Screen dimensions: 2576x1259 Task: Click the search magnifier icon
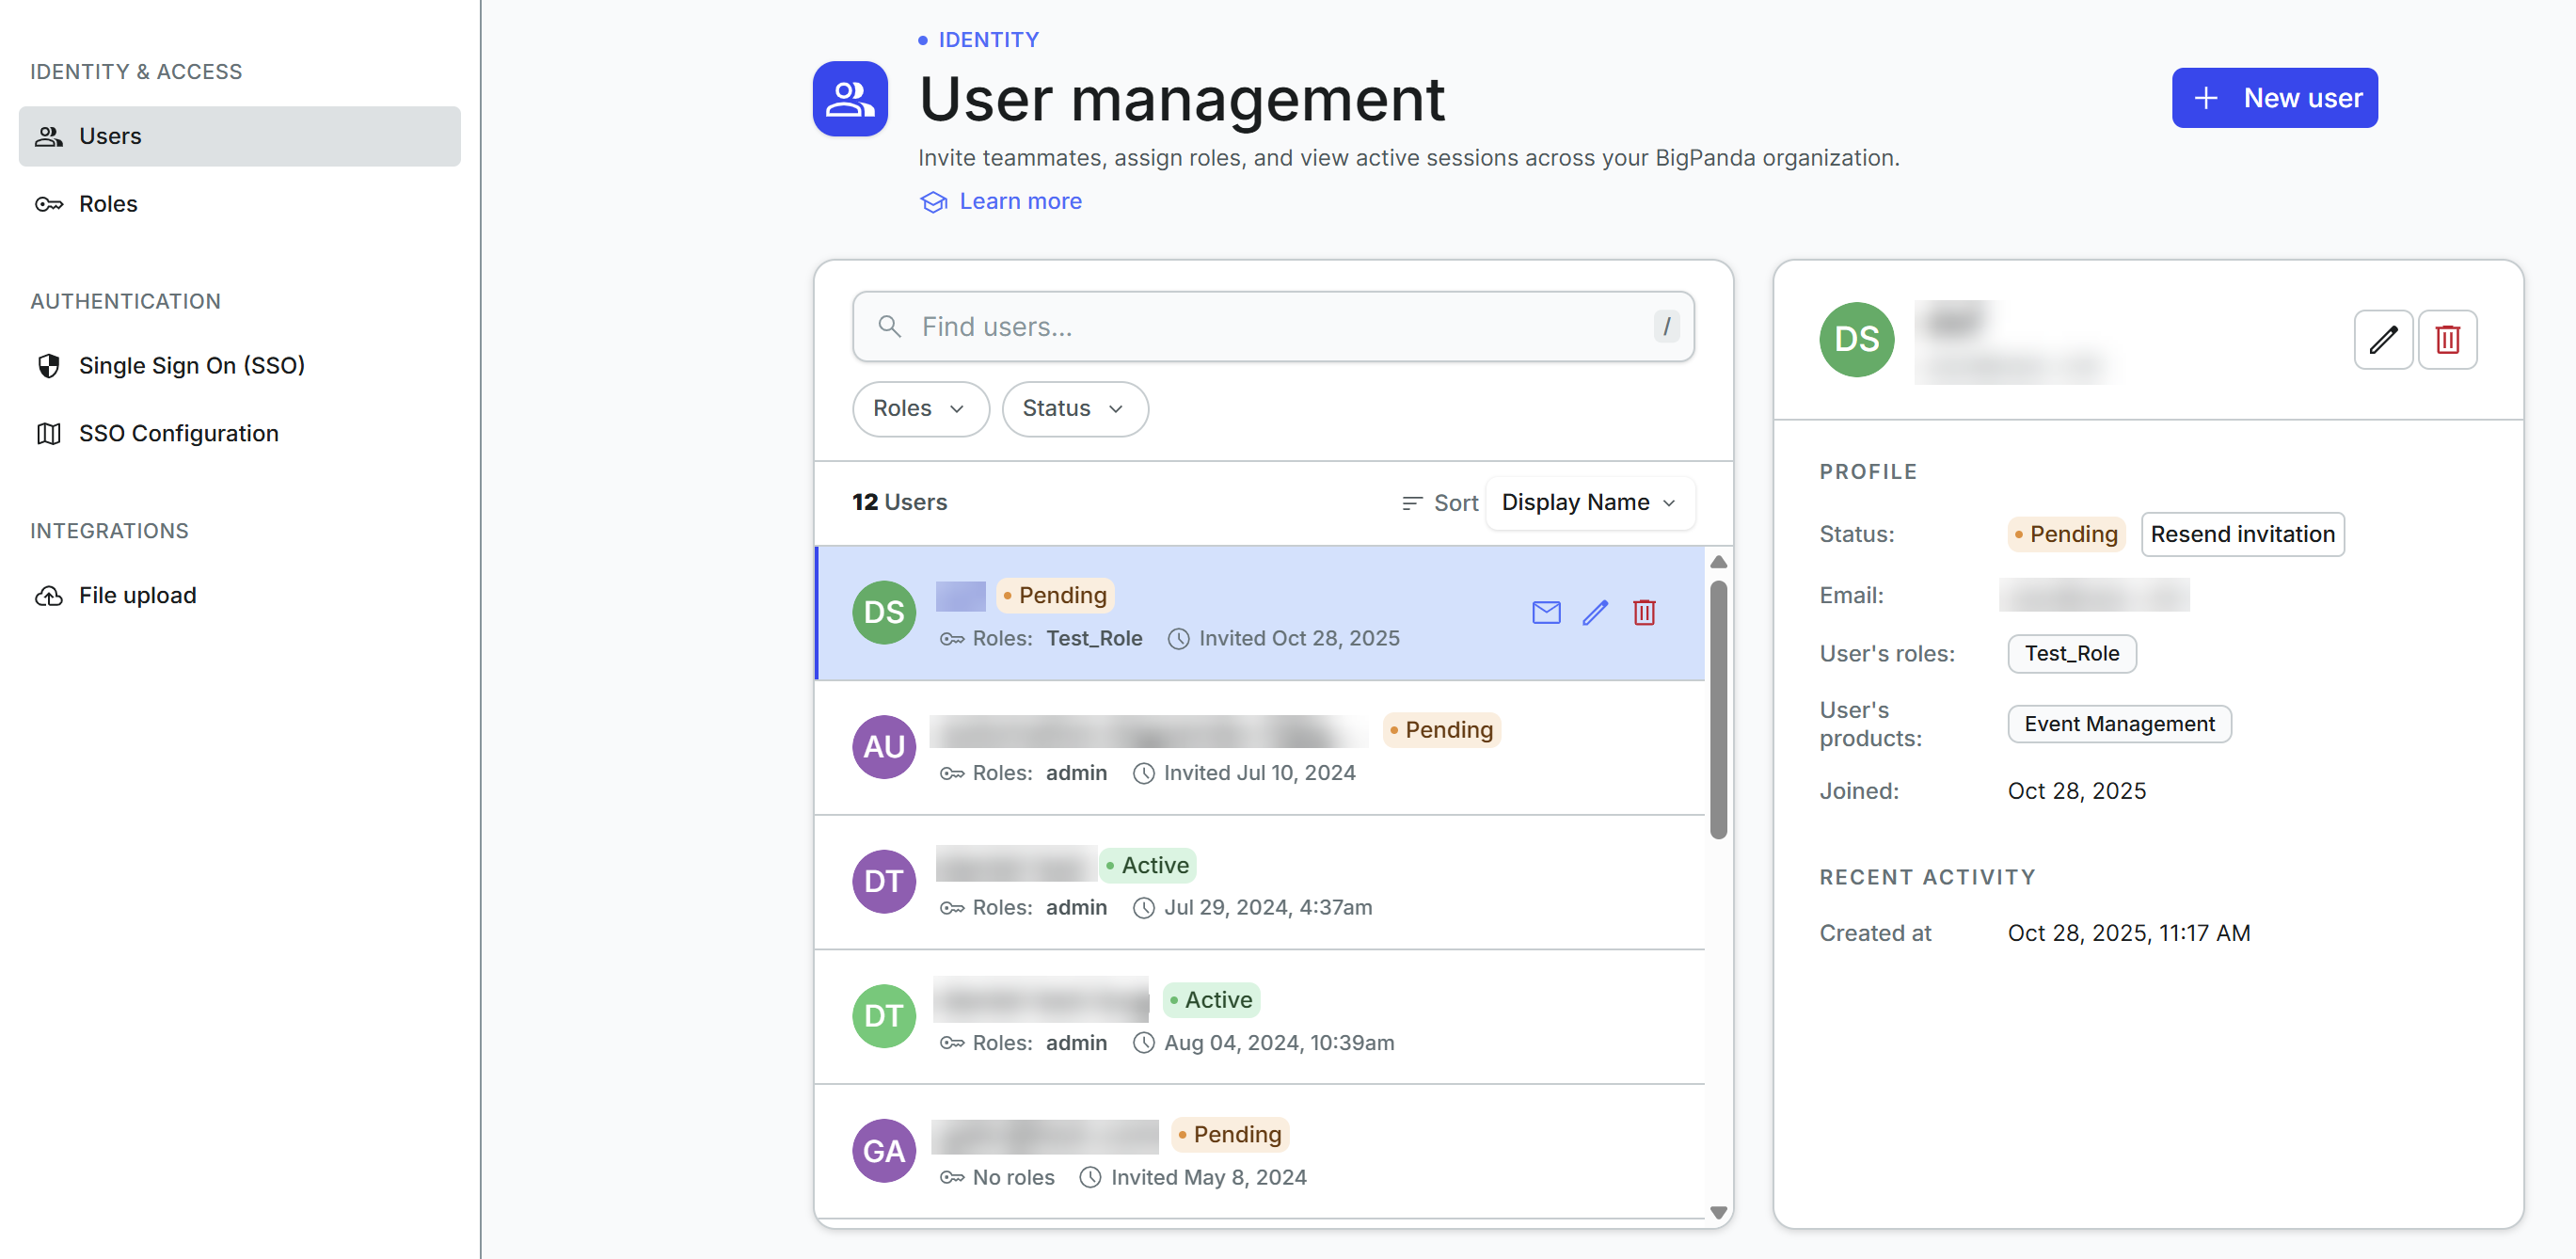click(x=889, y=327)
